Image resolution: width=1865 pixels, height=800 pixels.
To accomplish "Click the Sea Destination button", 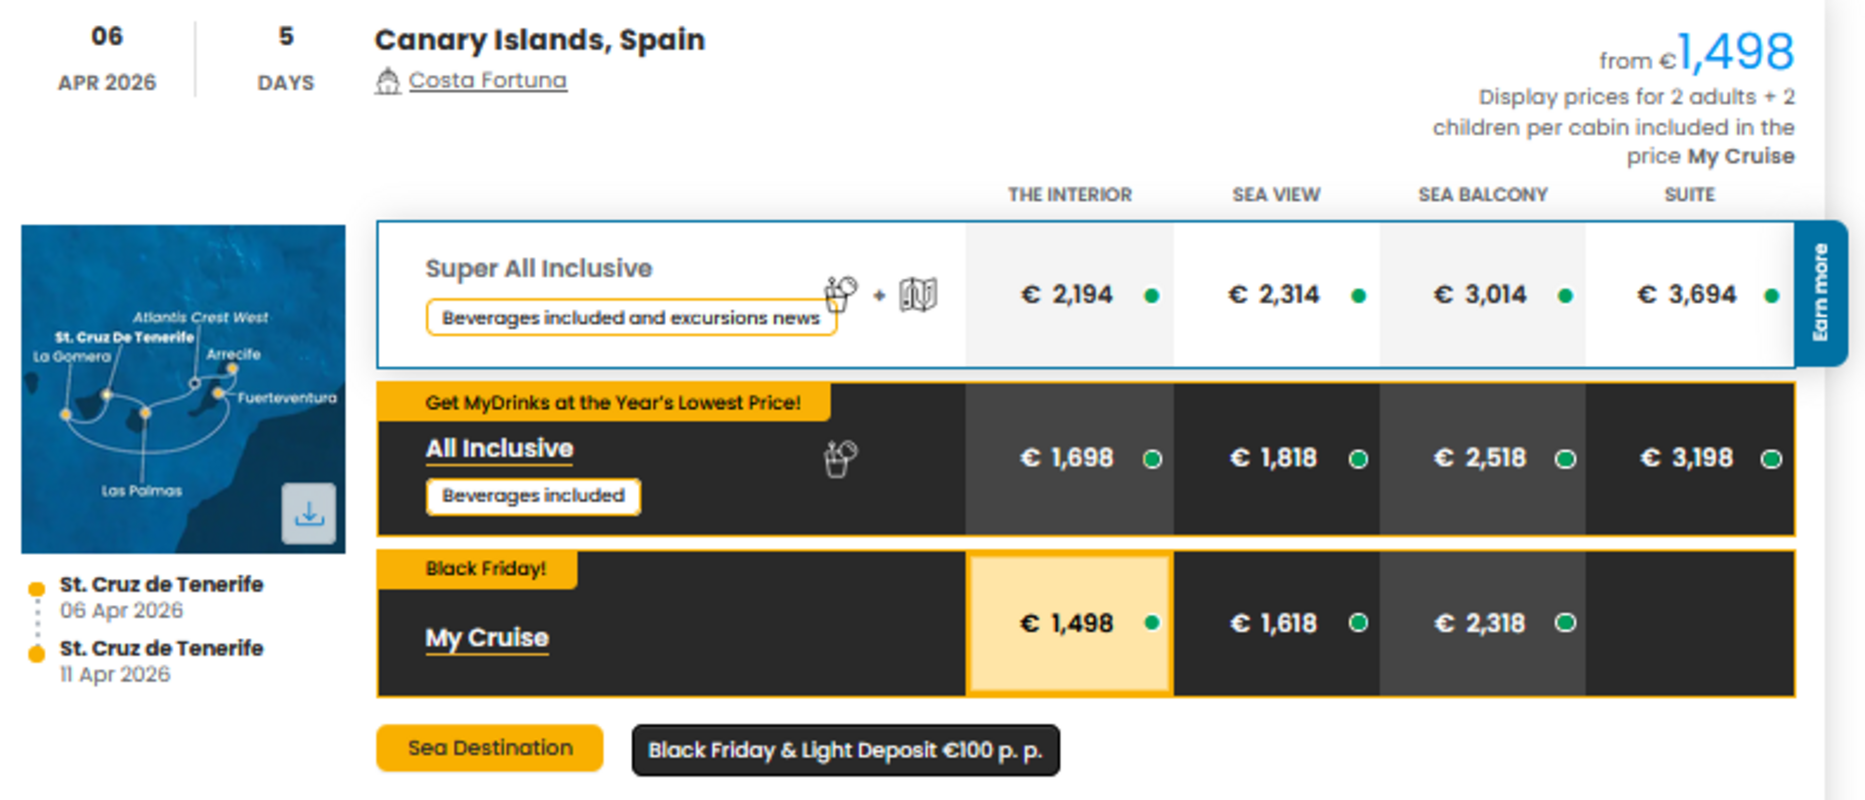I will (489, 748).
